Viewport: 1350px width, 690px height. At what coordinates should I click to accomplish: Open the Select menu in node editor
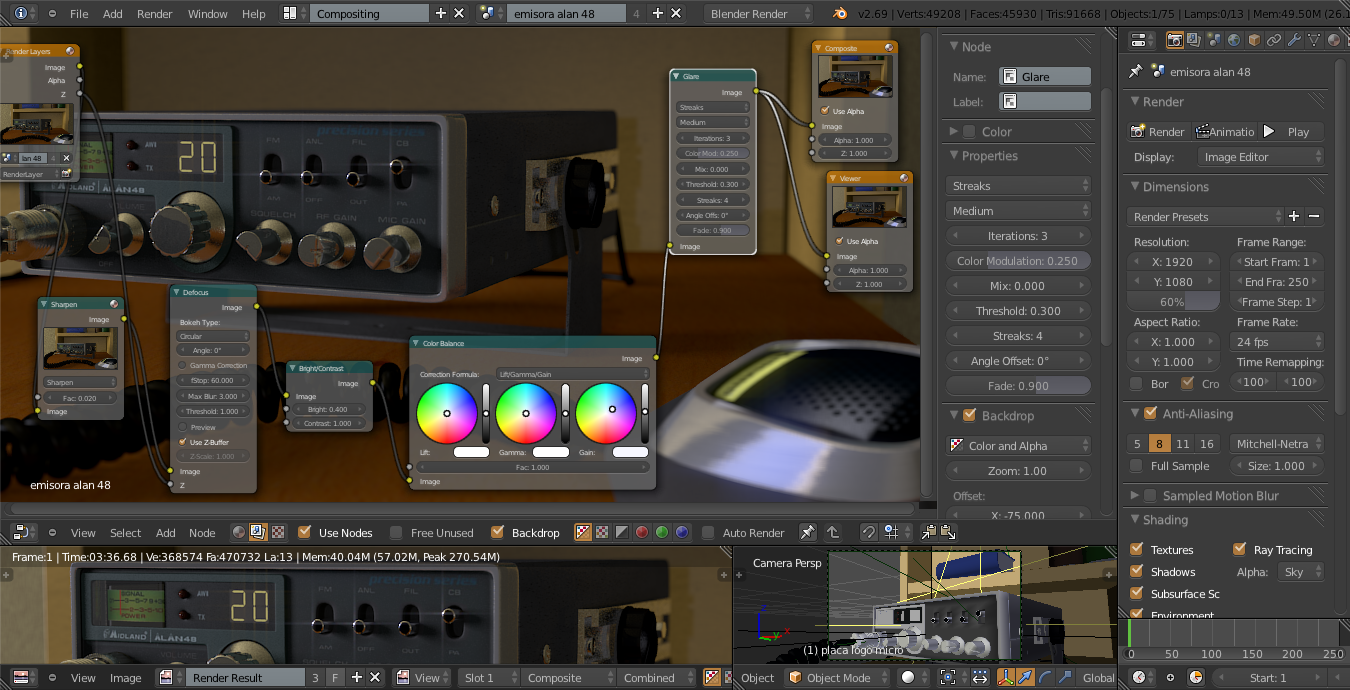click(126, 533)
